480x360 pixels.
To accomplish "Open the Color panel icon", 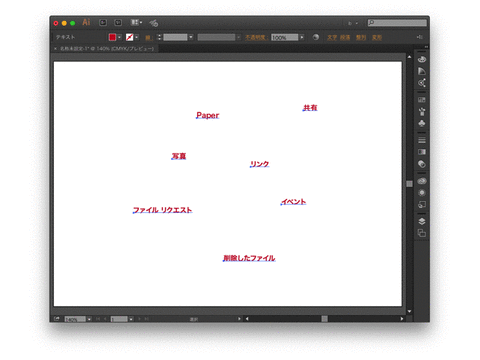I will point(422,59).
